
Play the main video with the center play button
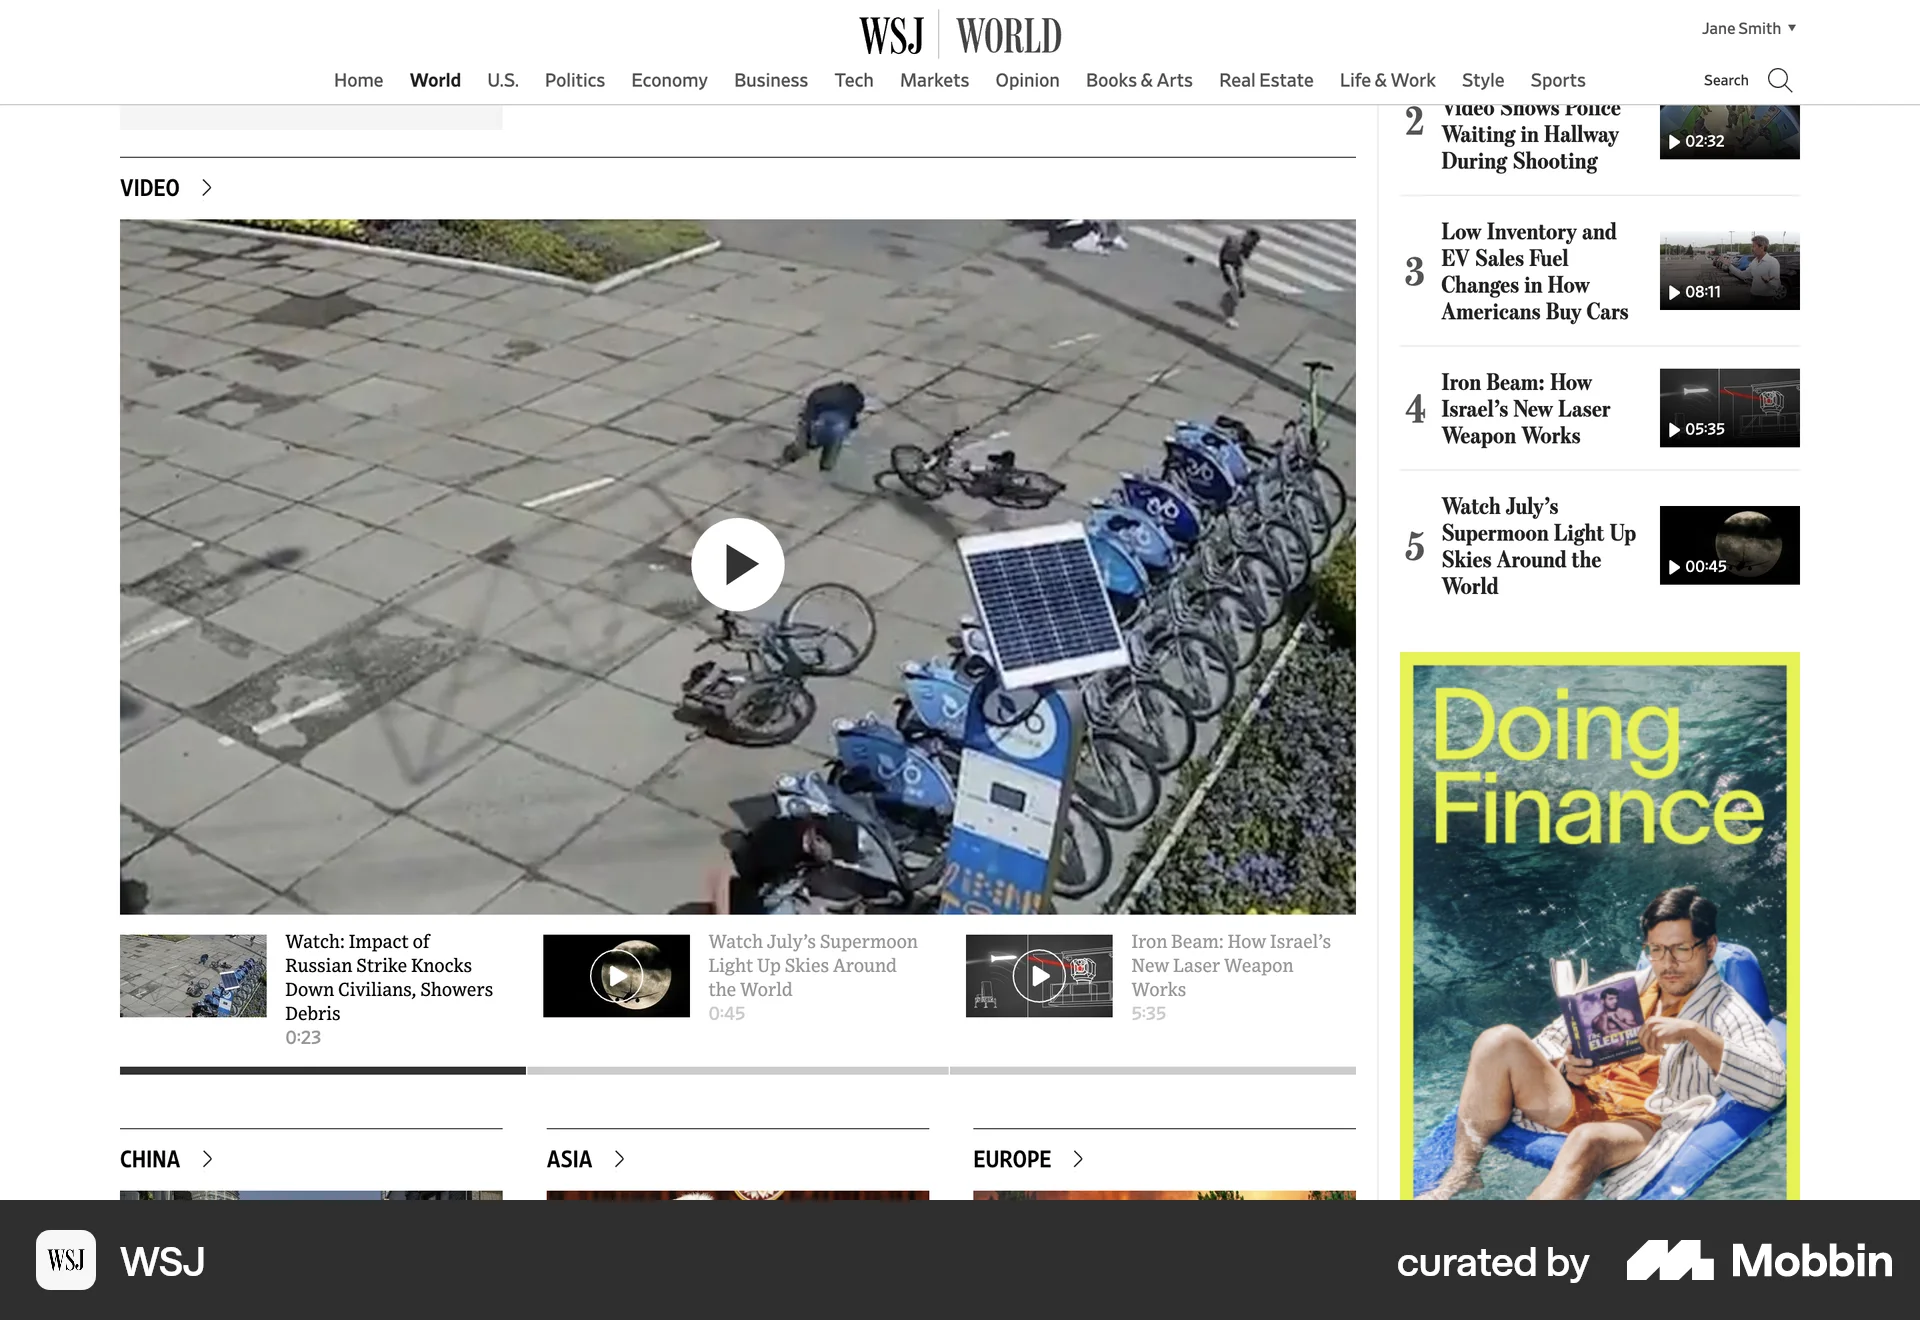738,564
